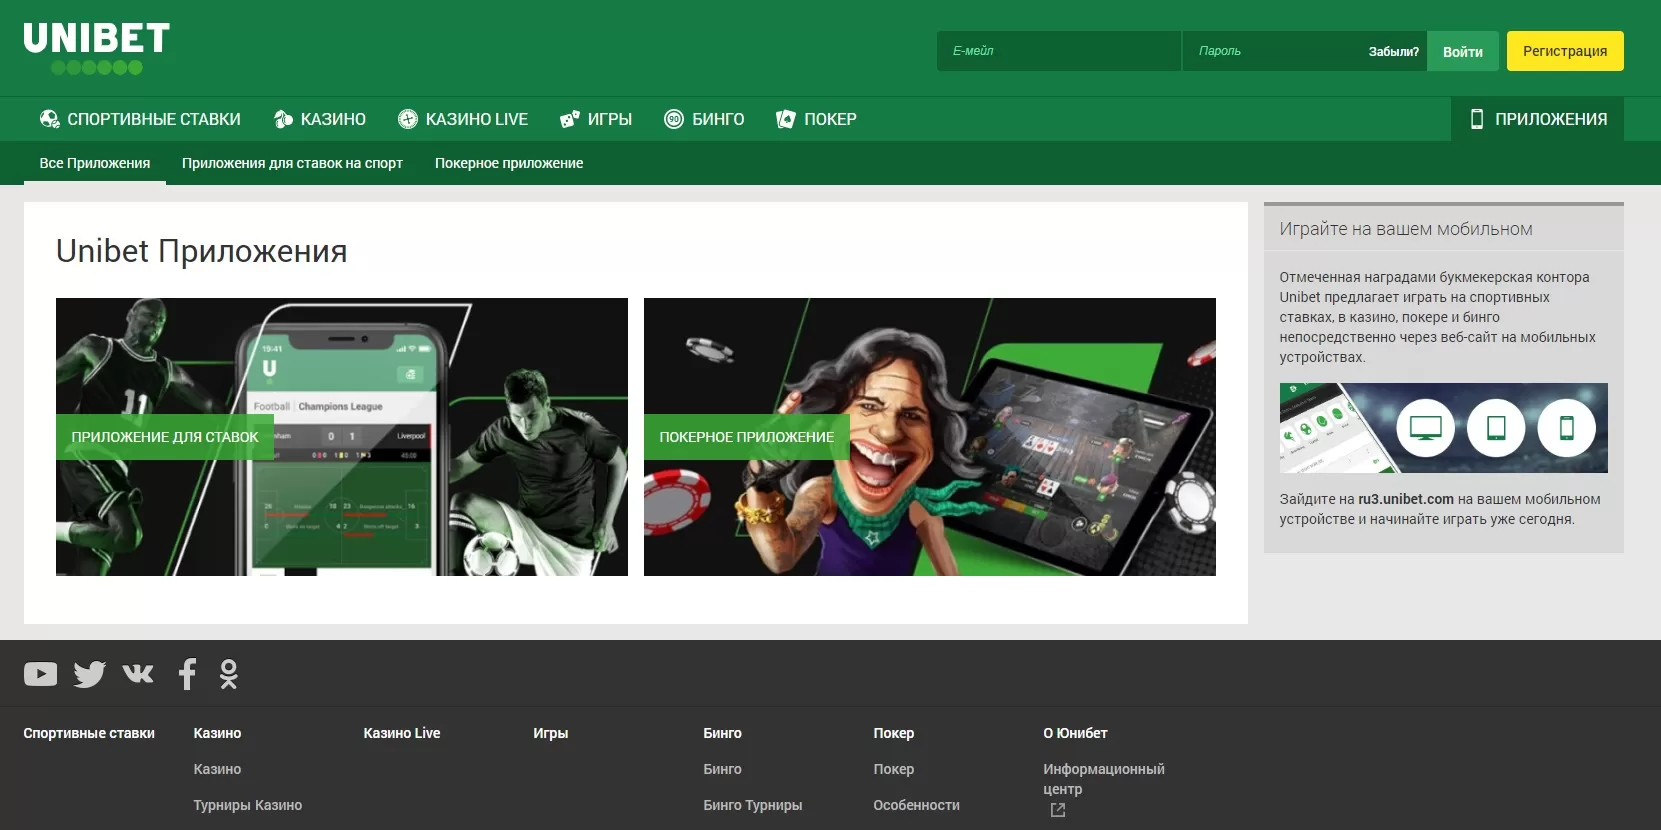Image resolution: width=1661 pixels, height=830 pixels.
Task: Click footer sub-link Казино
Action: pyautogui.click(x=217, y=769)
